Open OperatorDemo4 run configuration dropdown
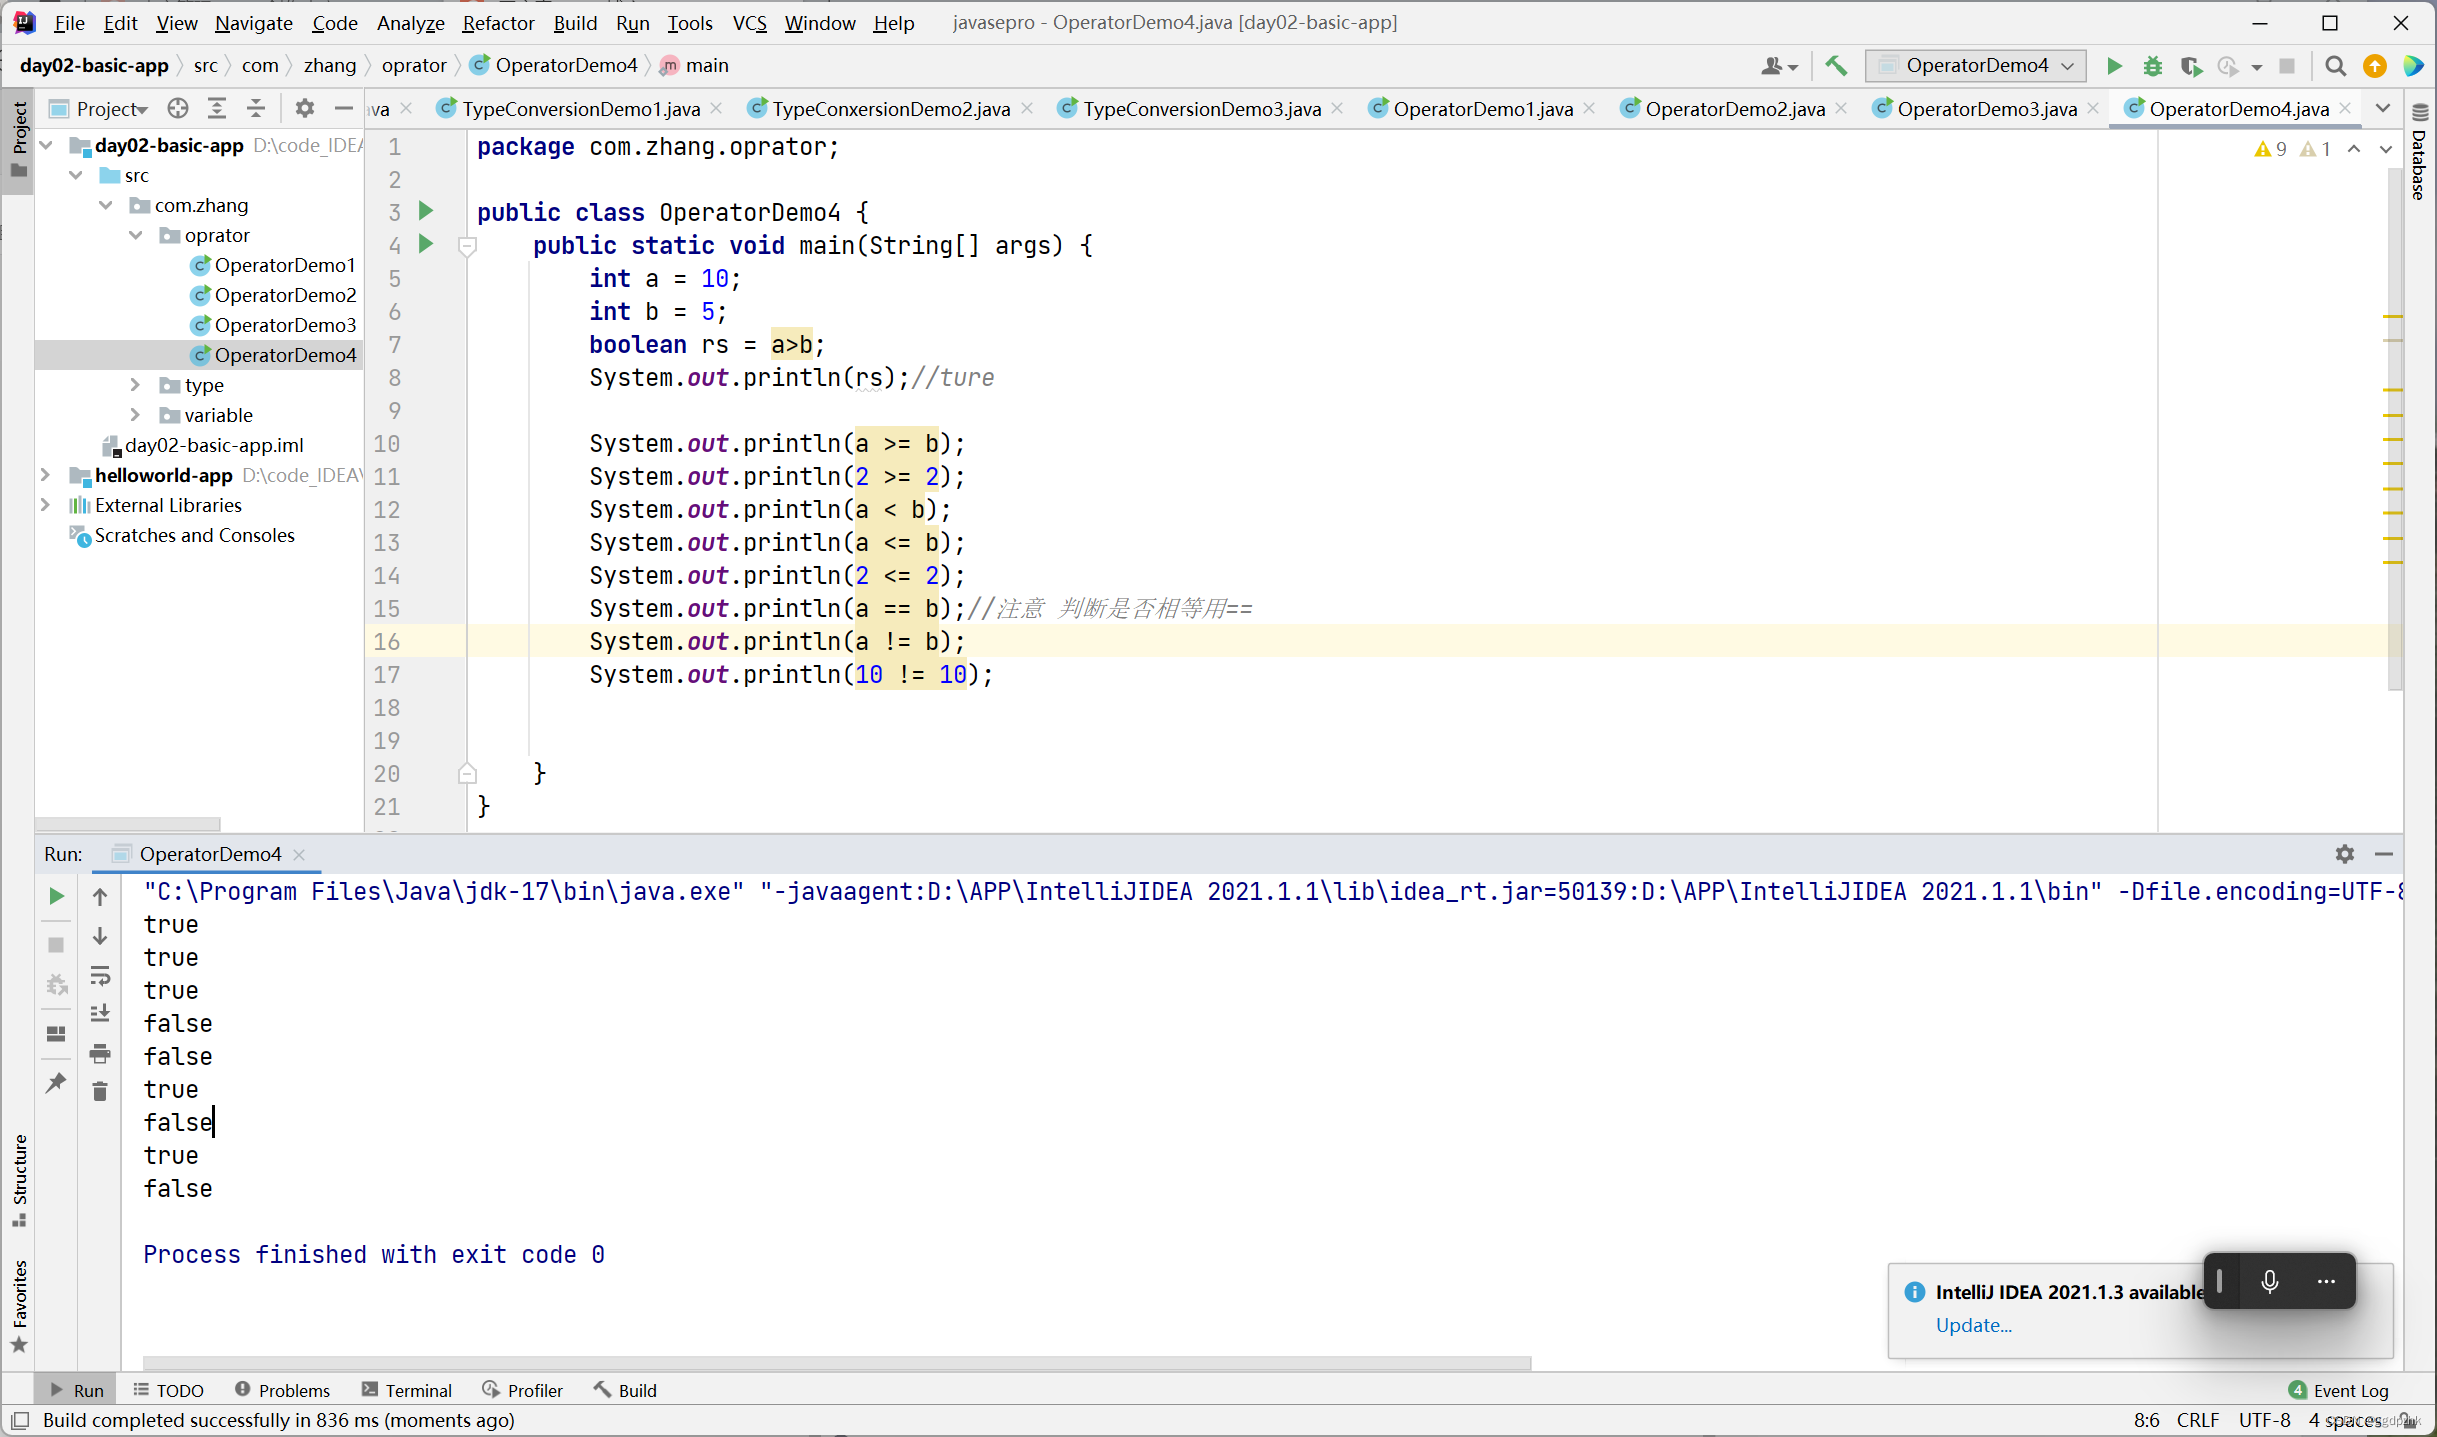 [x=1976, y=66]
